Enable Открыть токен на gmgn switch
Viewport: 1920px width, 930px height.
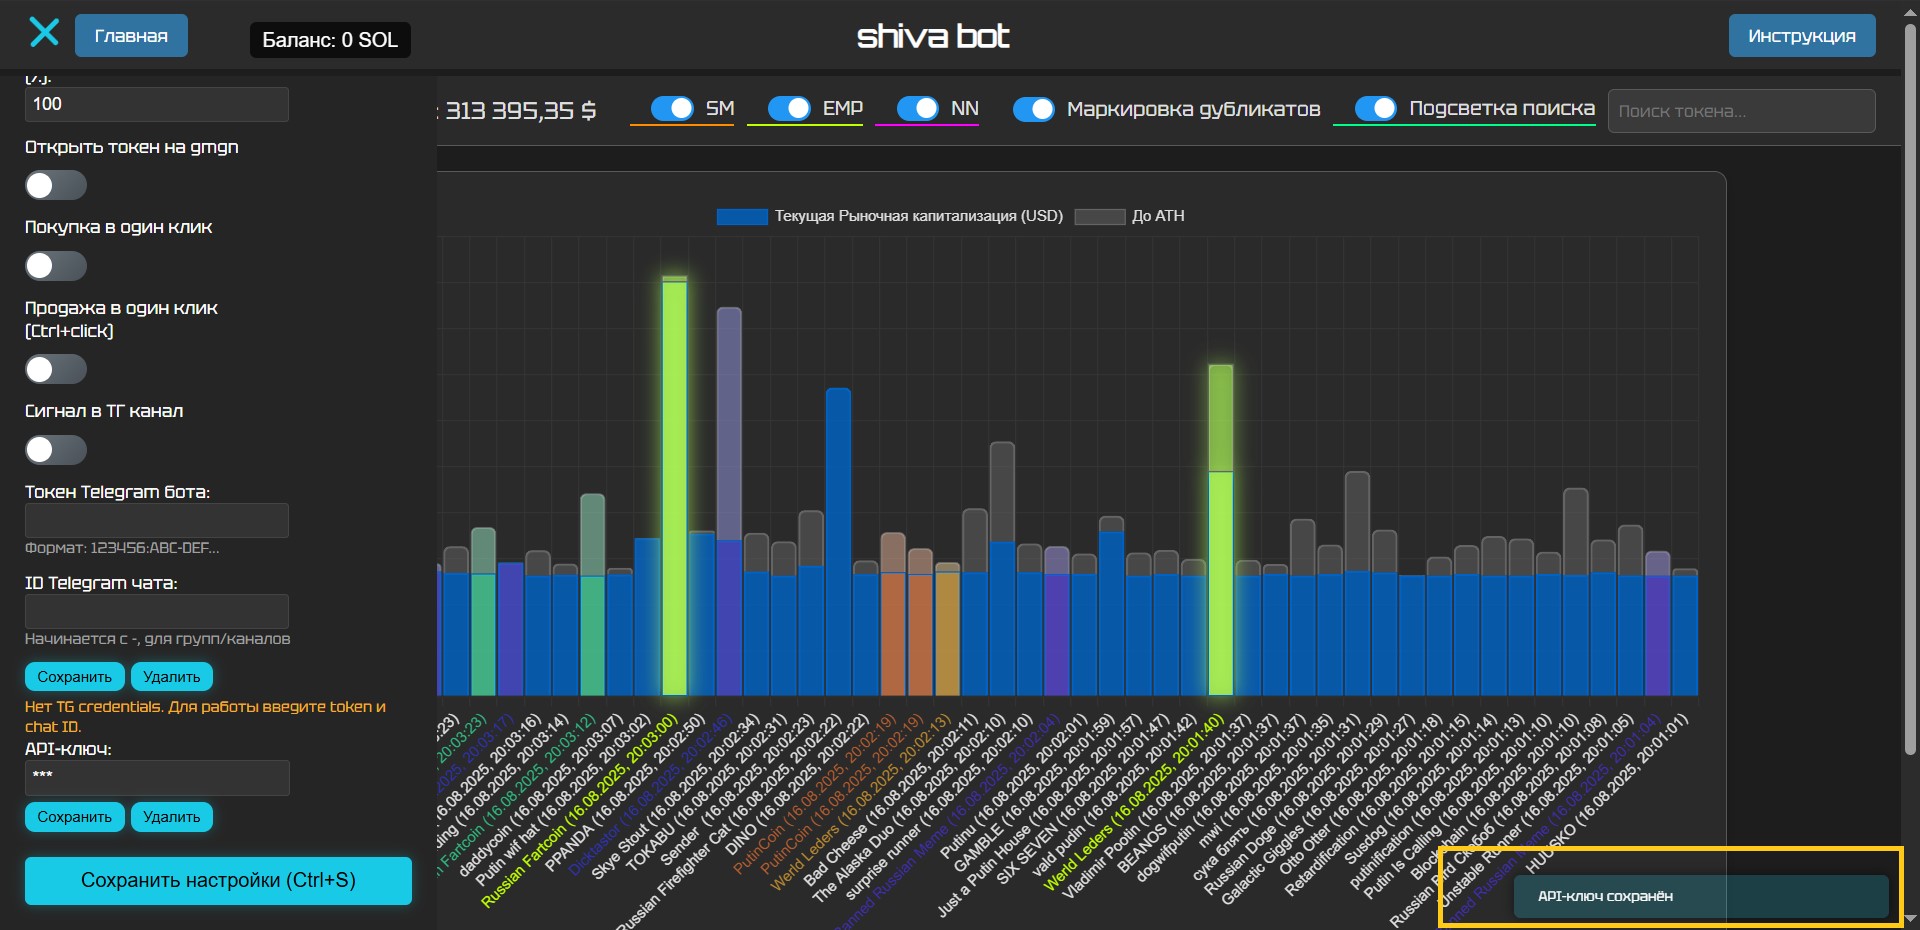coord(56,186)
